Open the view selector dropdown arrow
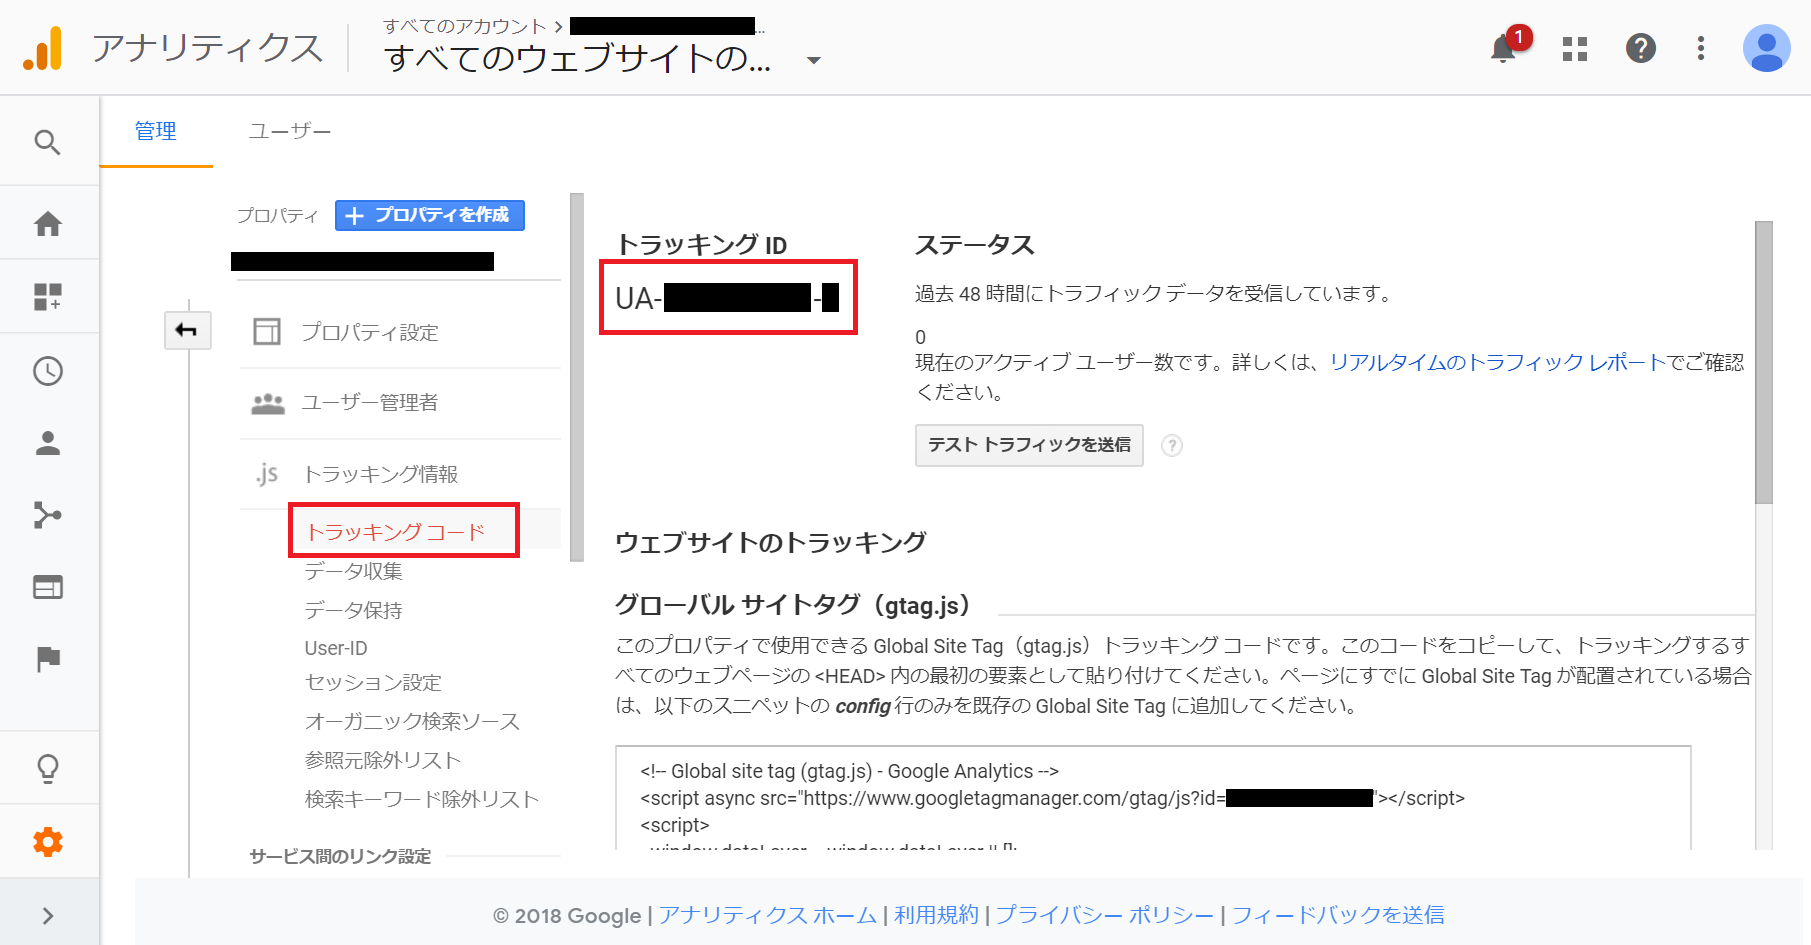The width and height of the screenshot is (1811, 945). [813, 60]
